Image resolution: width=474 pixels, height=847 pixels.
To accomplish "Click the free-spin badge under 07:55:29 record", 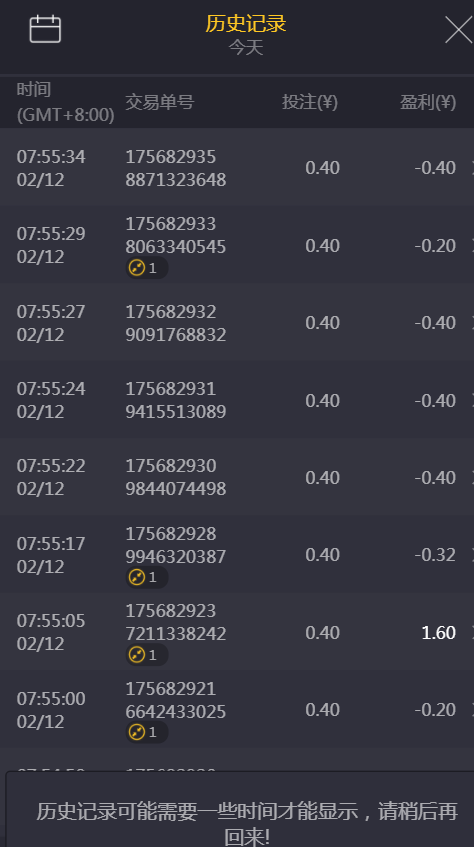I will pos(146,268).
